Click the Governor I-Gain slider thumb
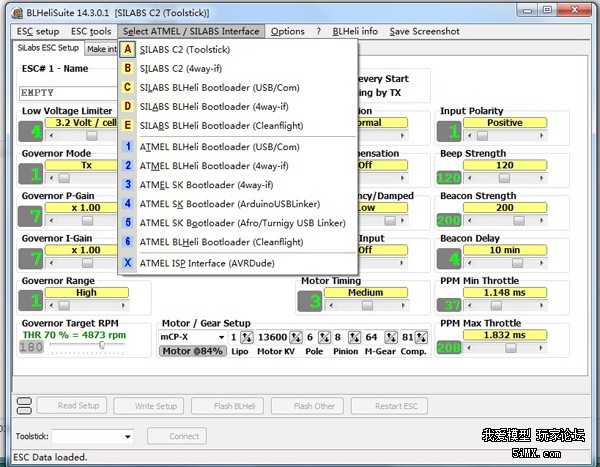This screenshot has width=600, height=467. [x=87, y=263]
